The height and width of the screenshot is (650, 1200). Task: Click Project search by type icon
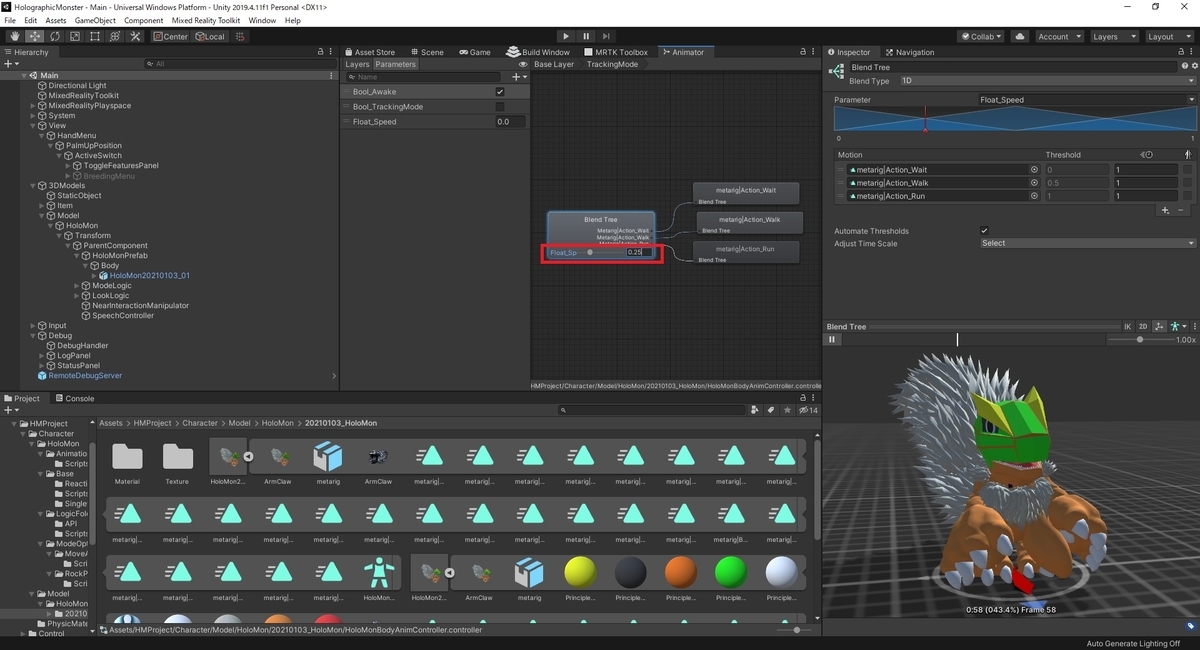point(757,410)
